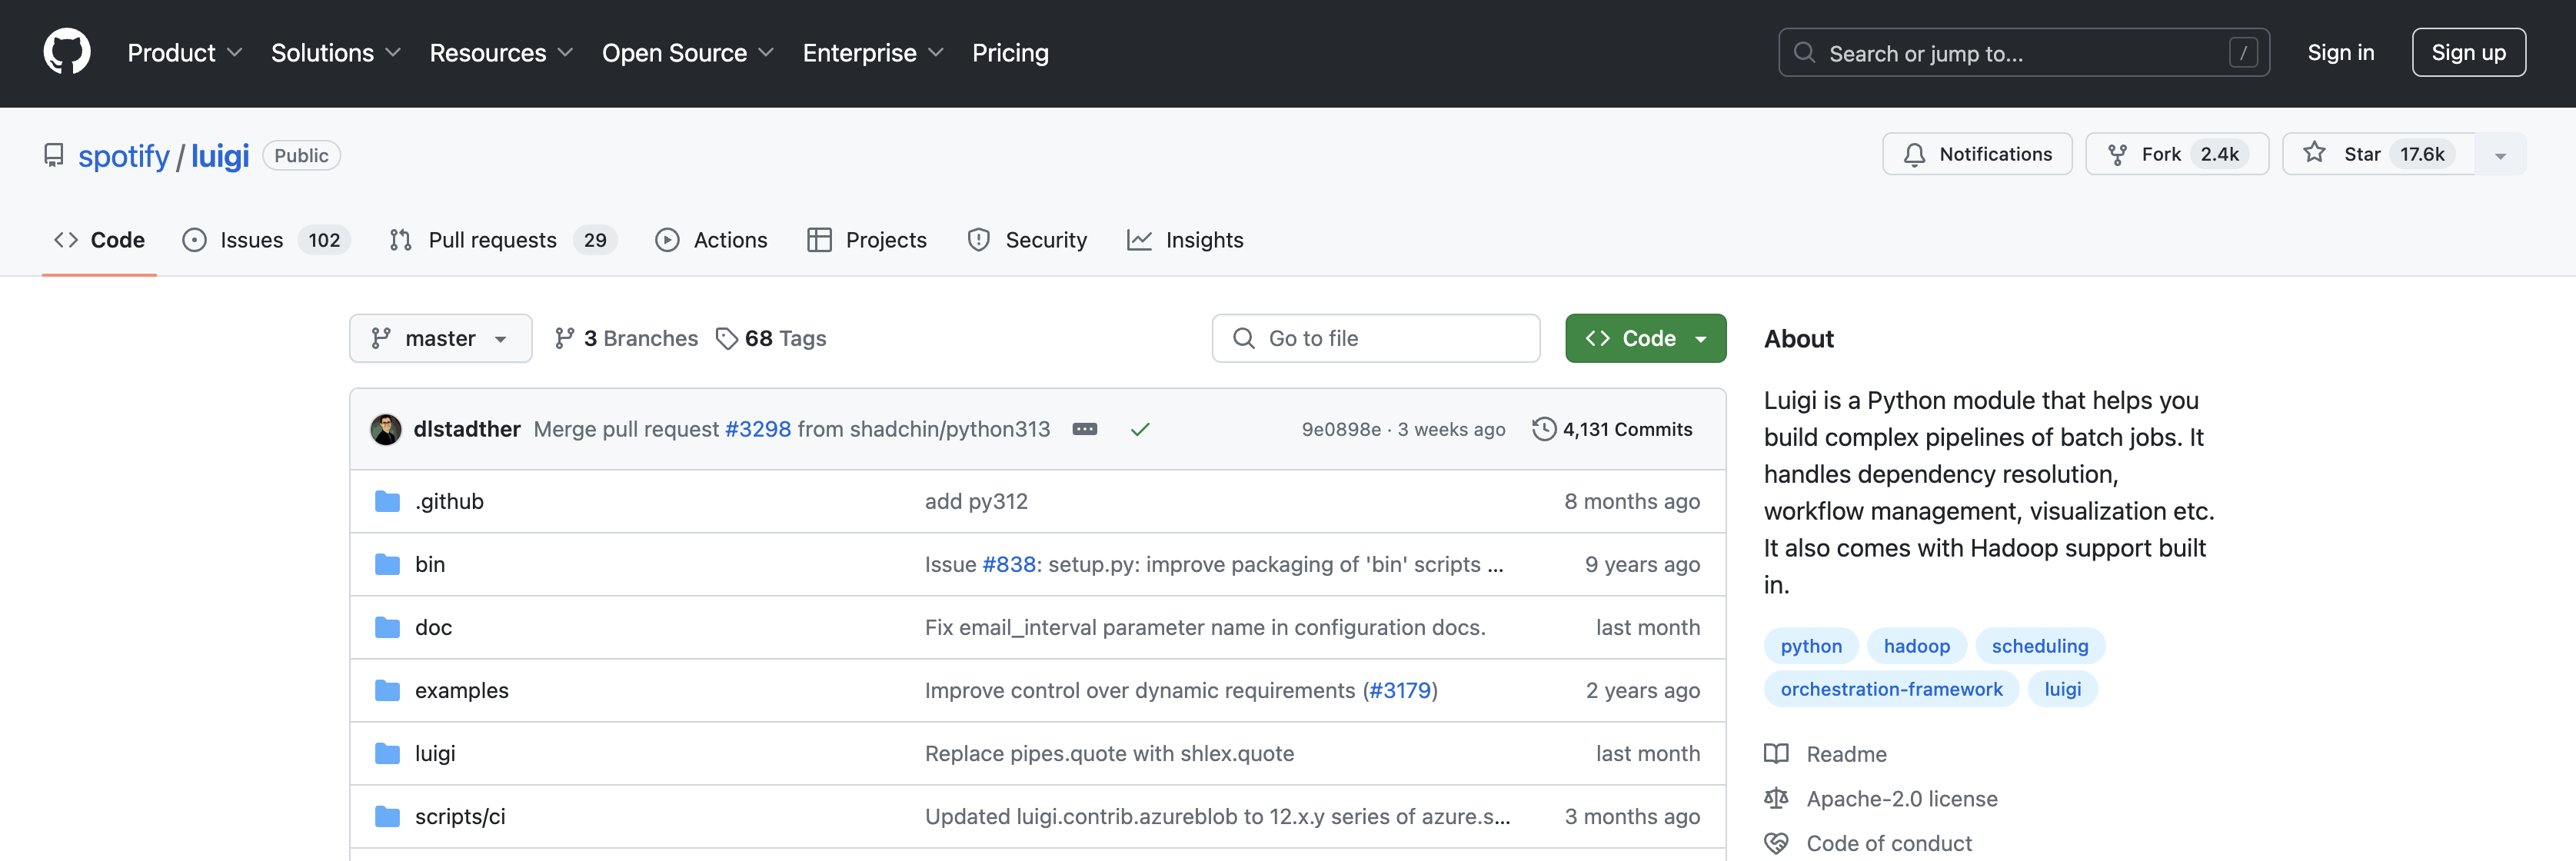Screen dimensions: 2576x861
Task: Switch to the Insights tab
Action: (1185, 240)
